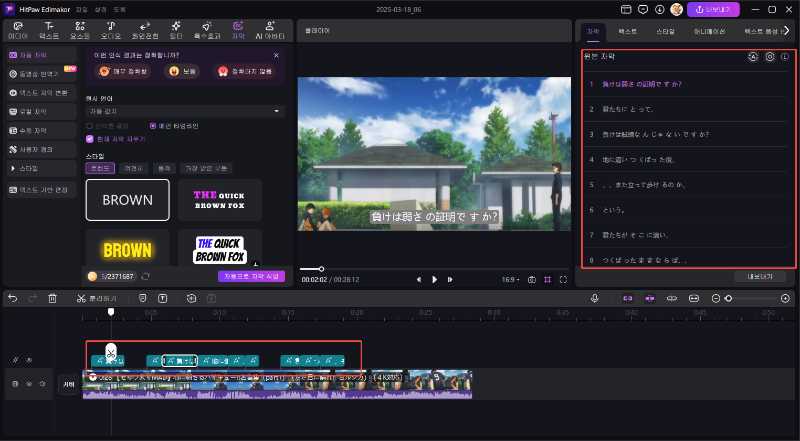Image resolution: width=800 pixels, height=441 pixels.
Task: Click the undo arrow in timeline toolbar
Action: [13, 298]
